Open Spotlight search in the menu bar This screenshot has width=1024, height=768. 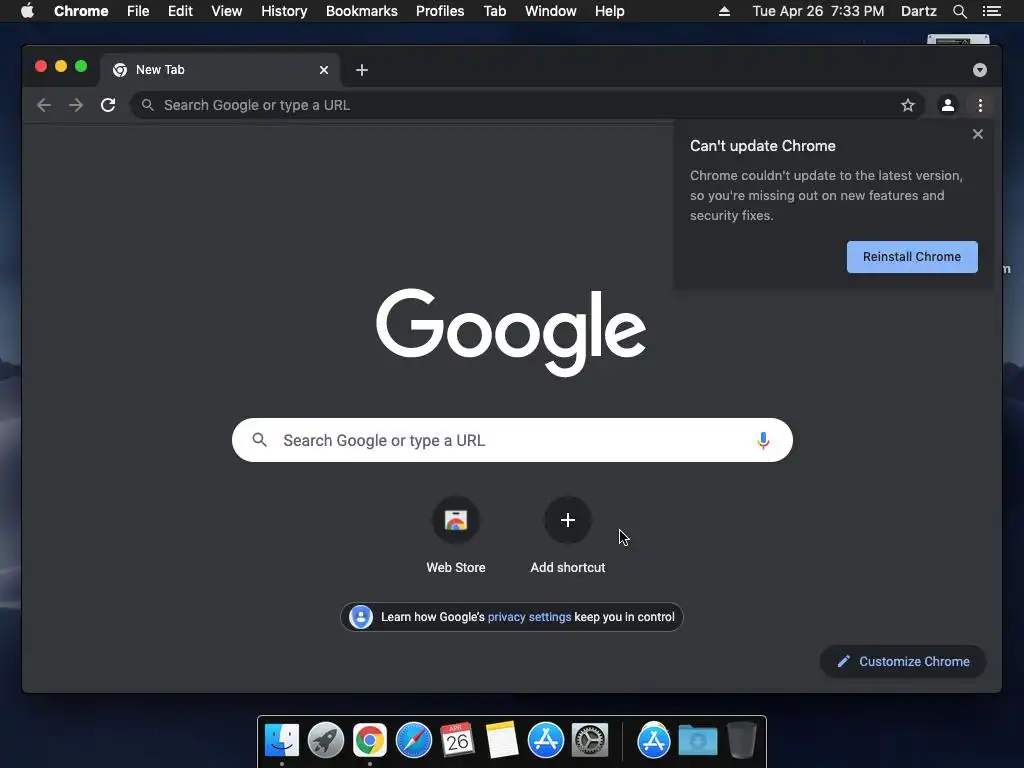[x=959, y=11]
